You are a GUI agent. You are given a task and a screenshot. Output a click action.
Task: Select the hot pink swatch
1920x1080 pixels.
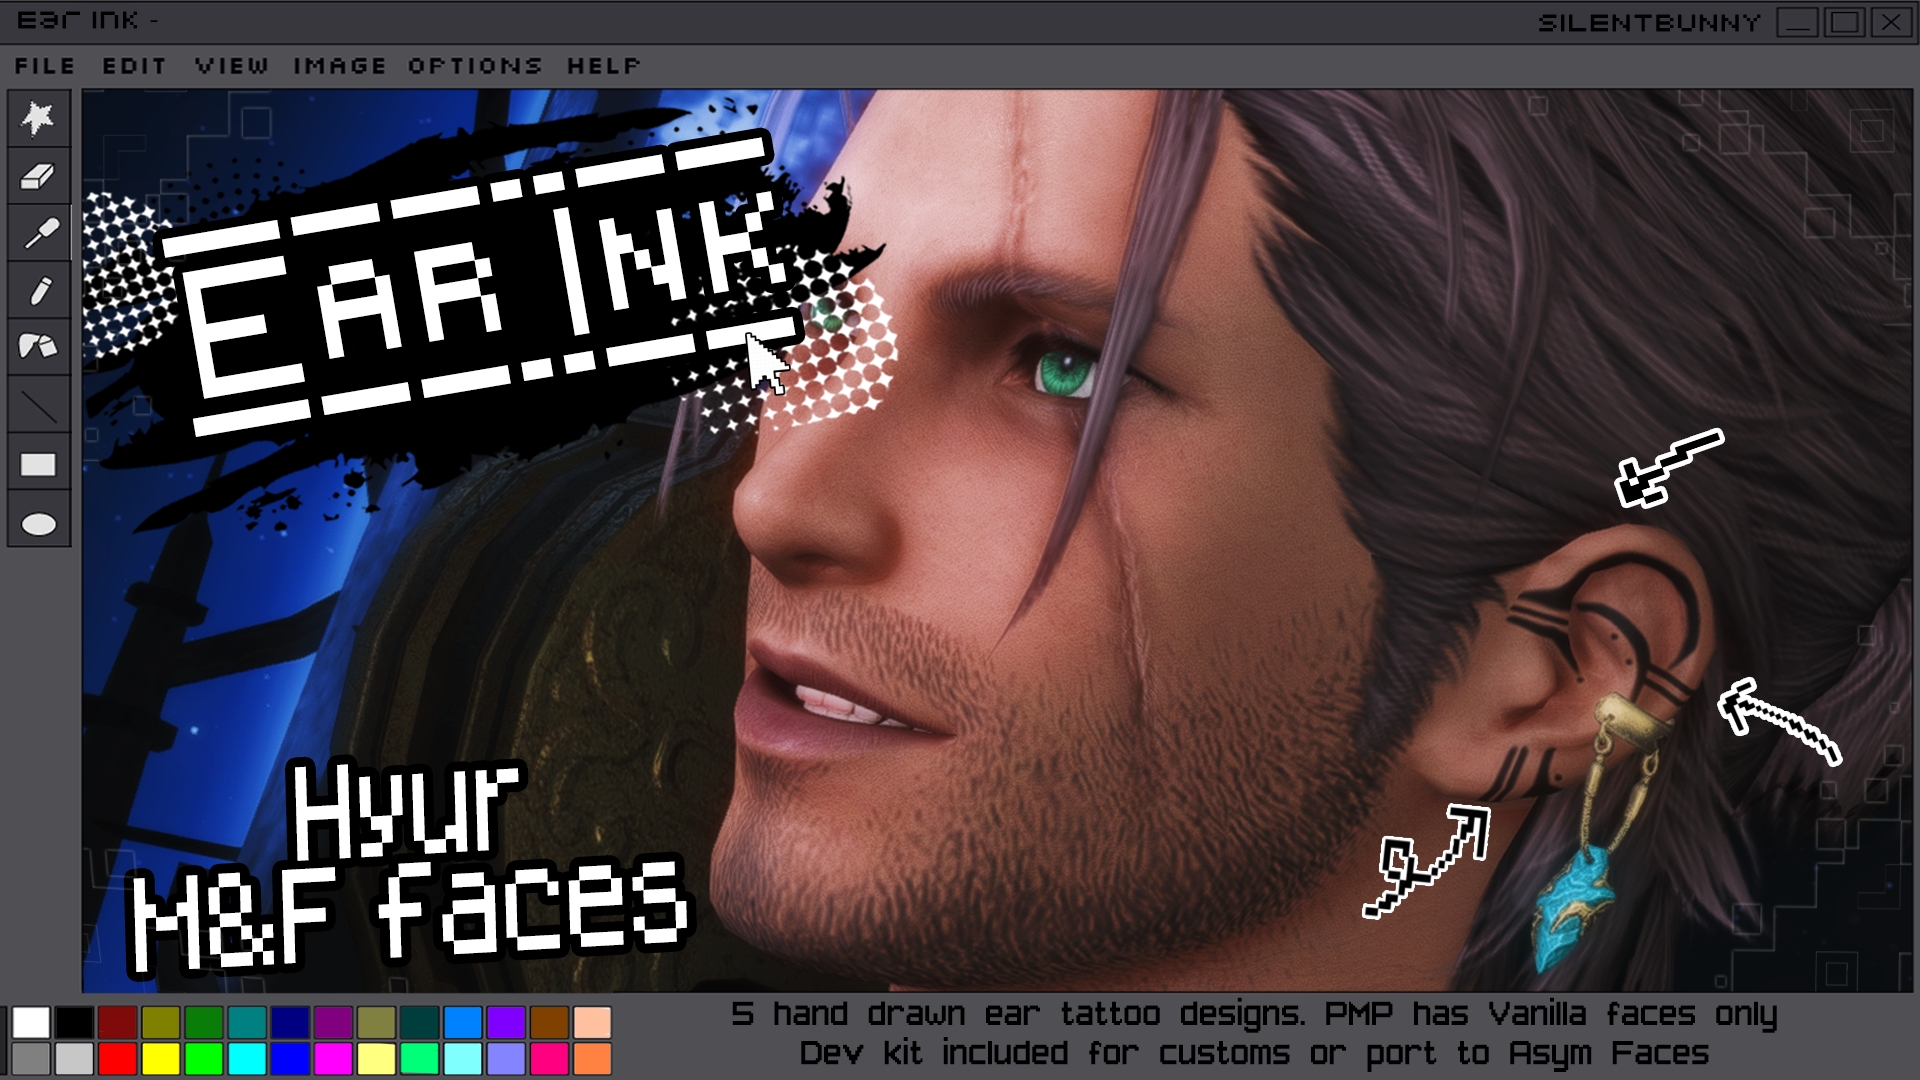(548, 1059)
